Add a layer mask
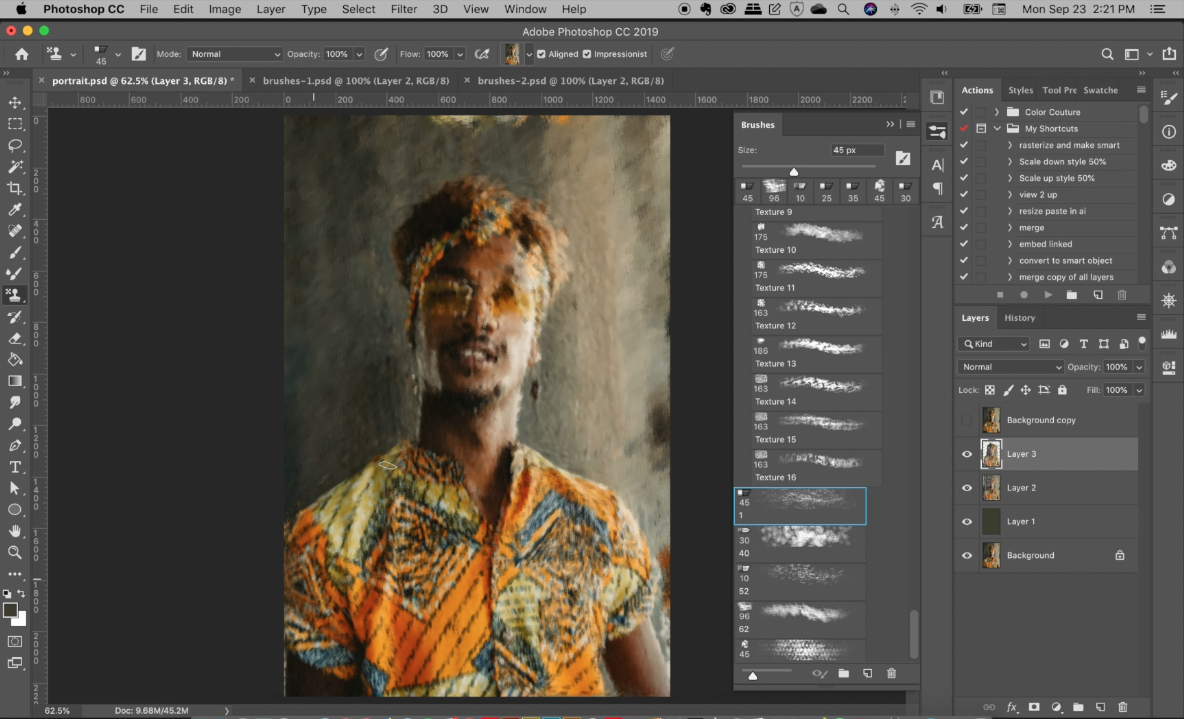This screenshot has height=719, width=1184. point(1034,707)
